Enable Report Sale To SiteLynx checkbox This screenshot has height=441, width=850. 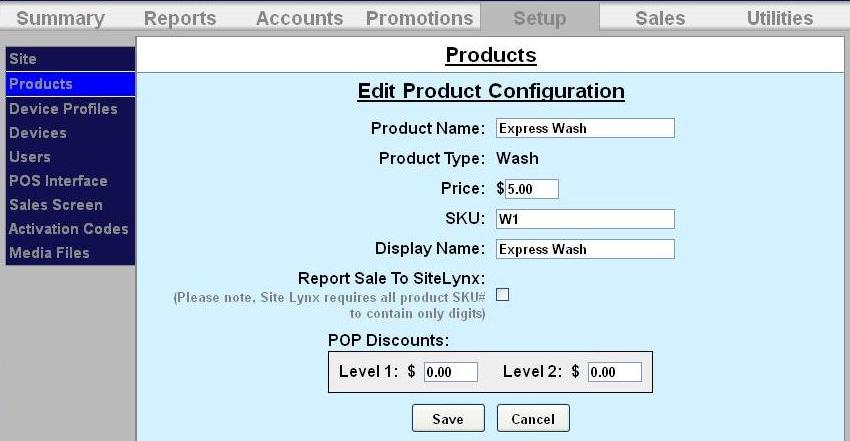(x=503, y=294)
